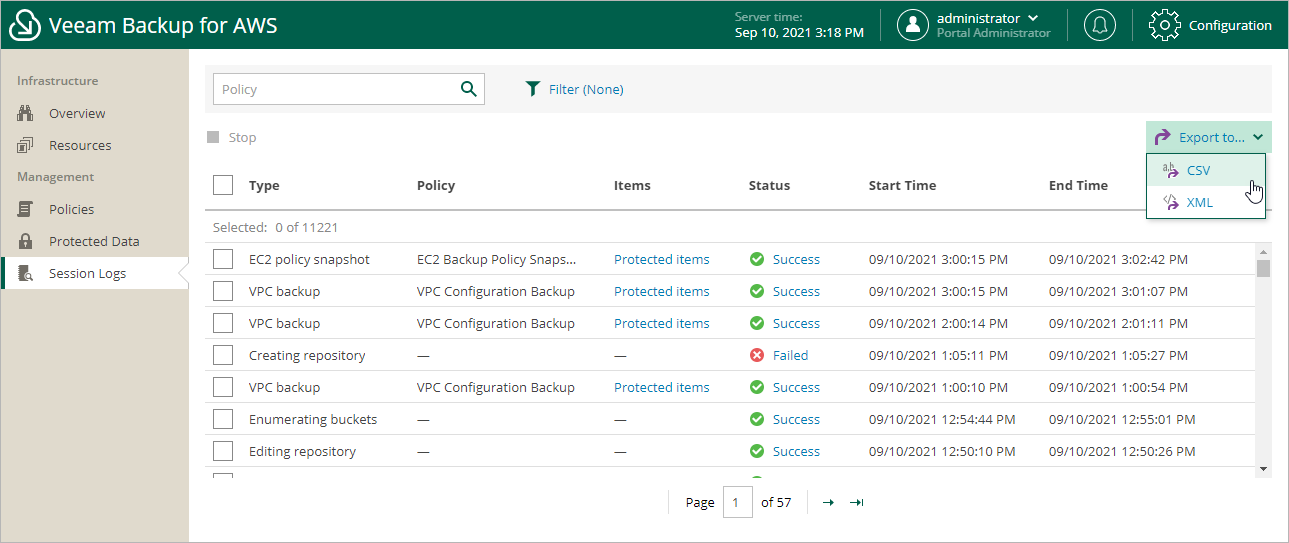This screenshot has height=543, width=1289.
Task: Jump to last page arrow
Action: pyautogui.click(x=856, y=502)
